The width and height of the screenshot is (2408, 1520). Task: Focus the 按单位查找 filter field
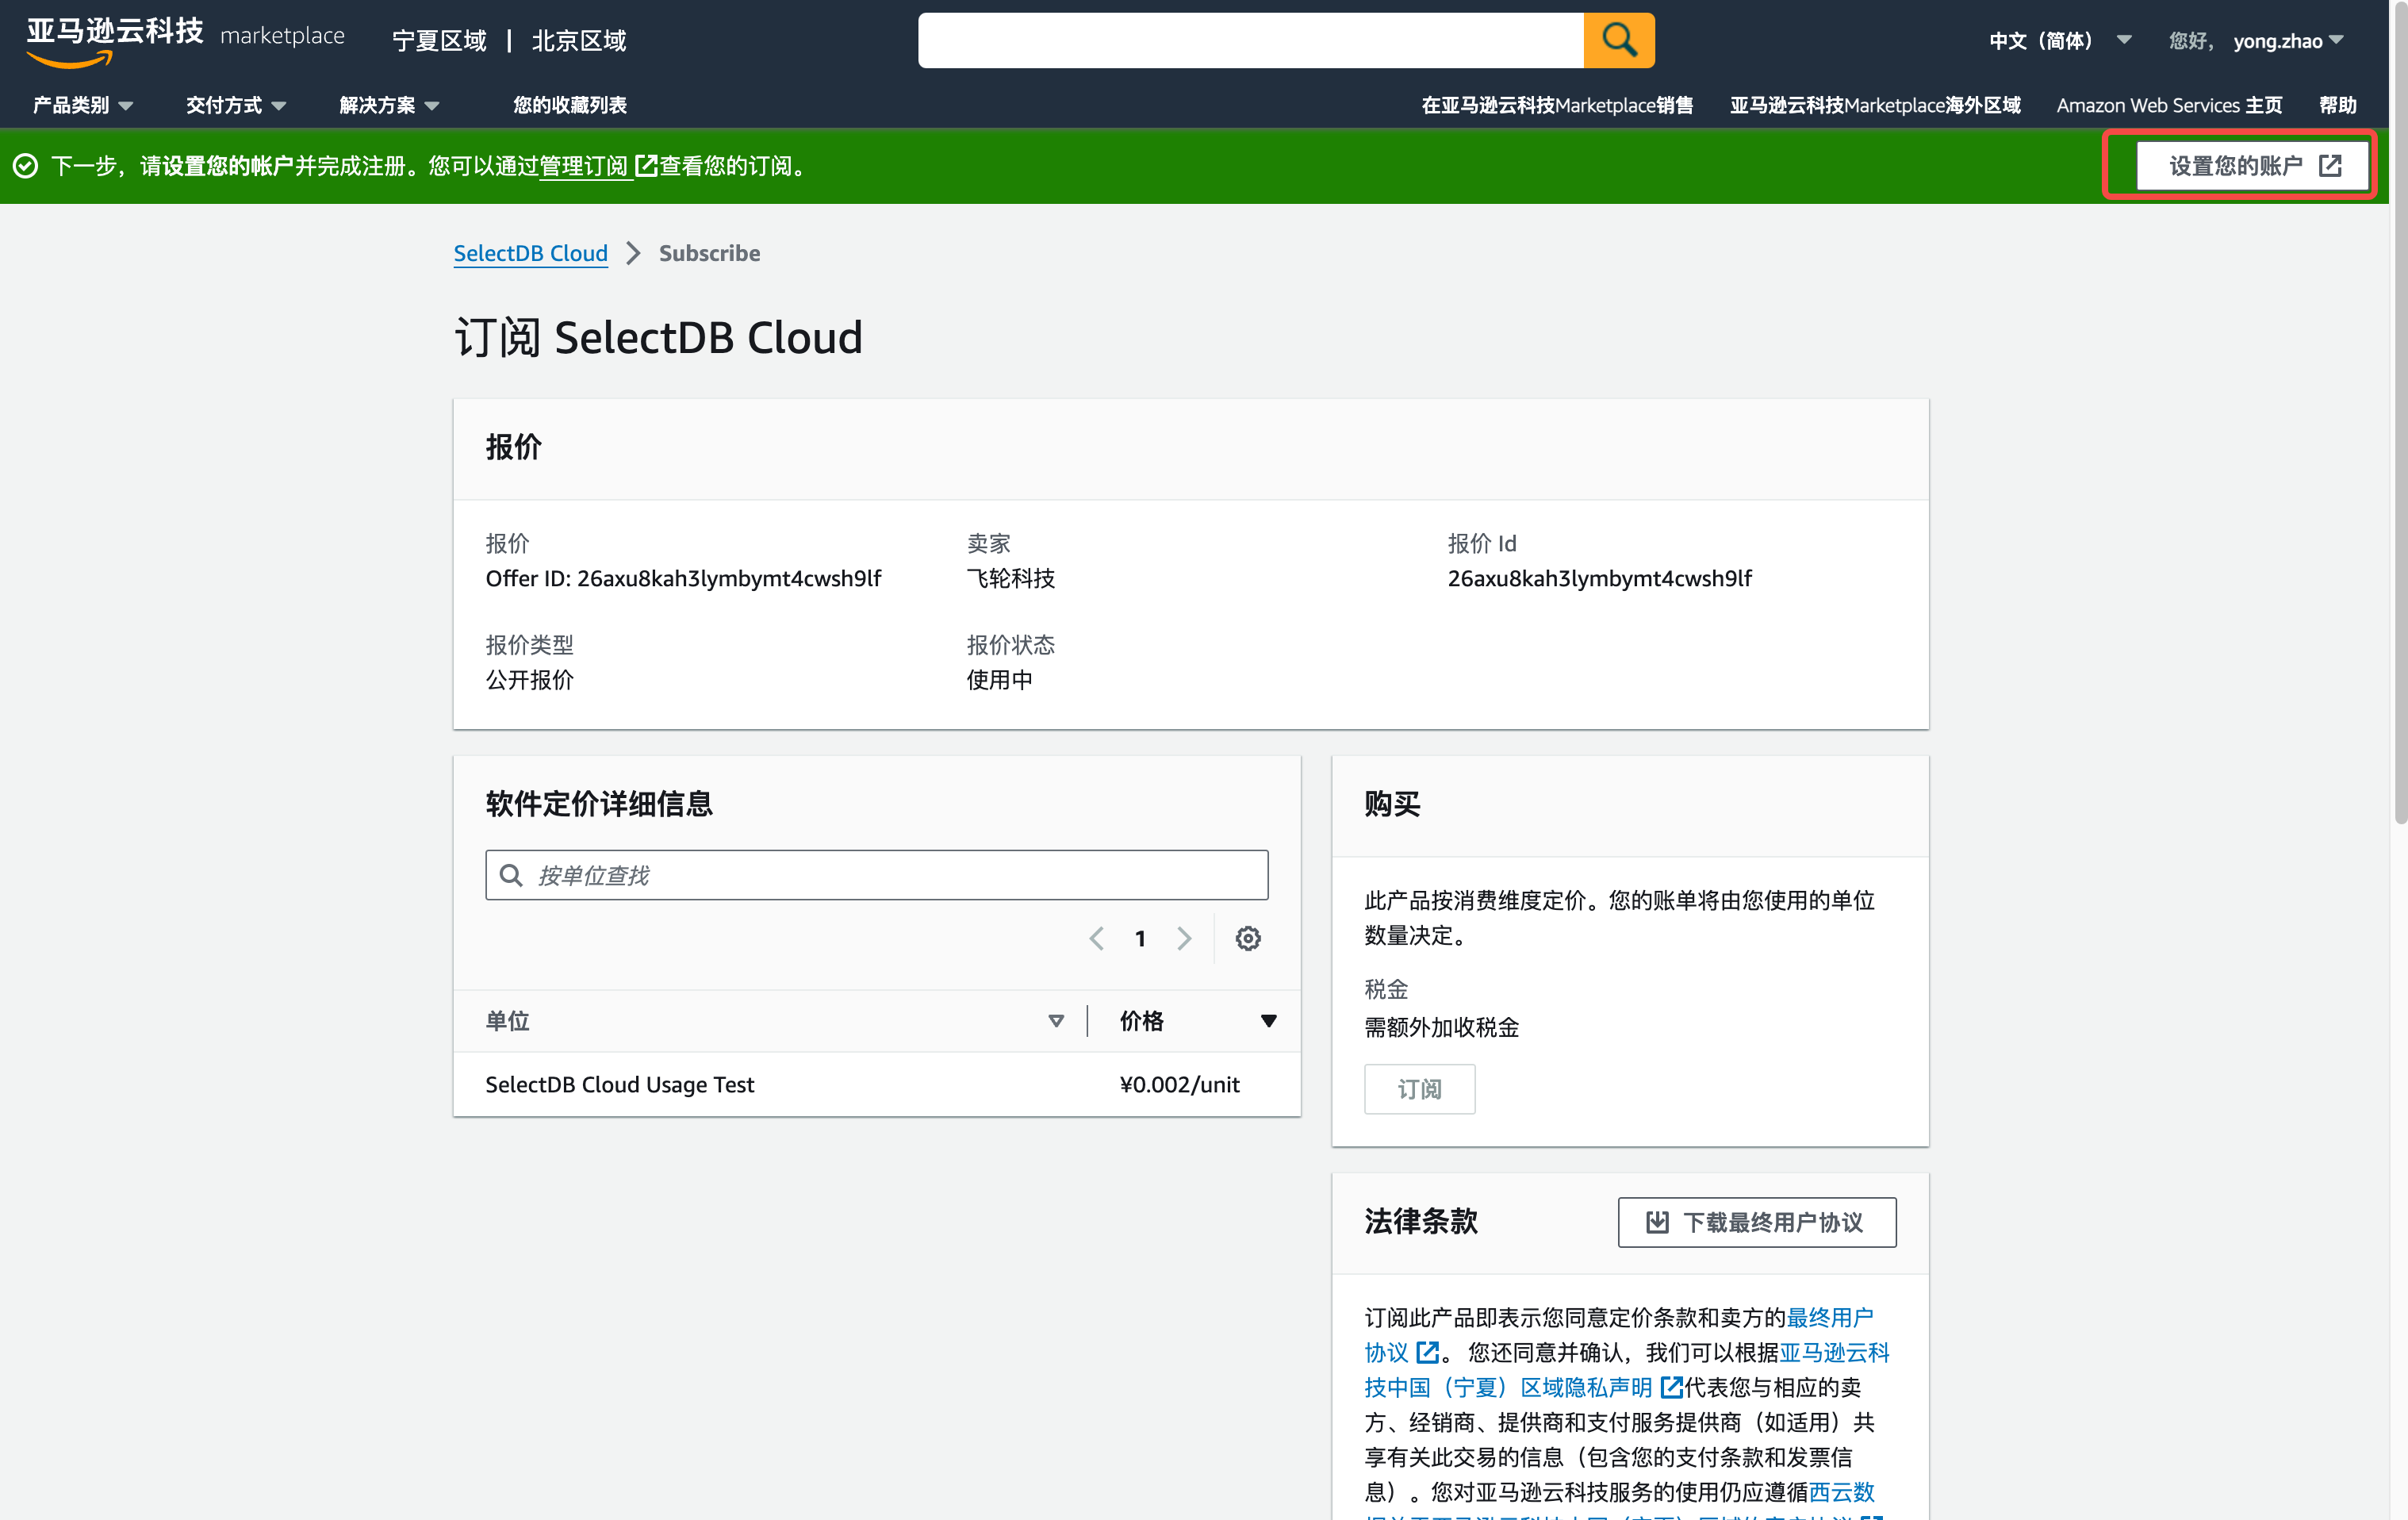(x=877, y=875)
